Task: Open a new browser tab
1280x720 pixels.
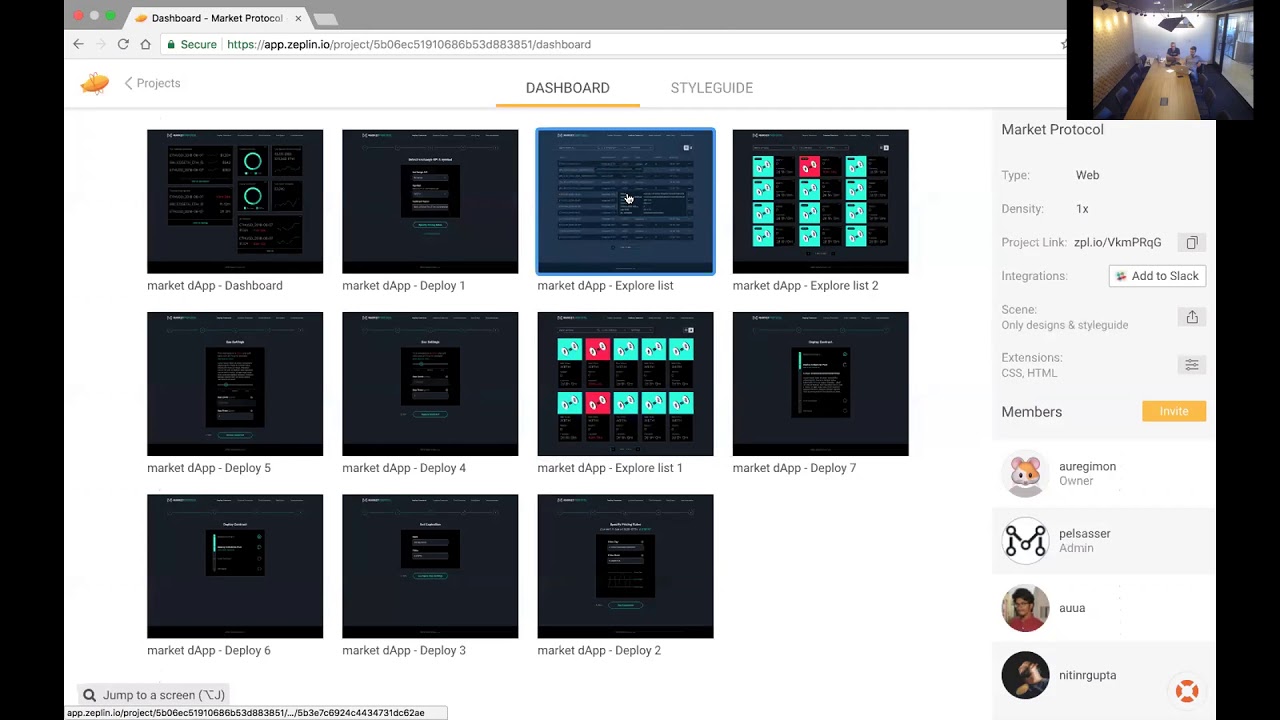Action: [325, 19]
